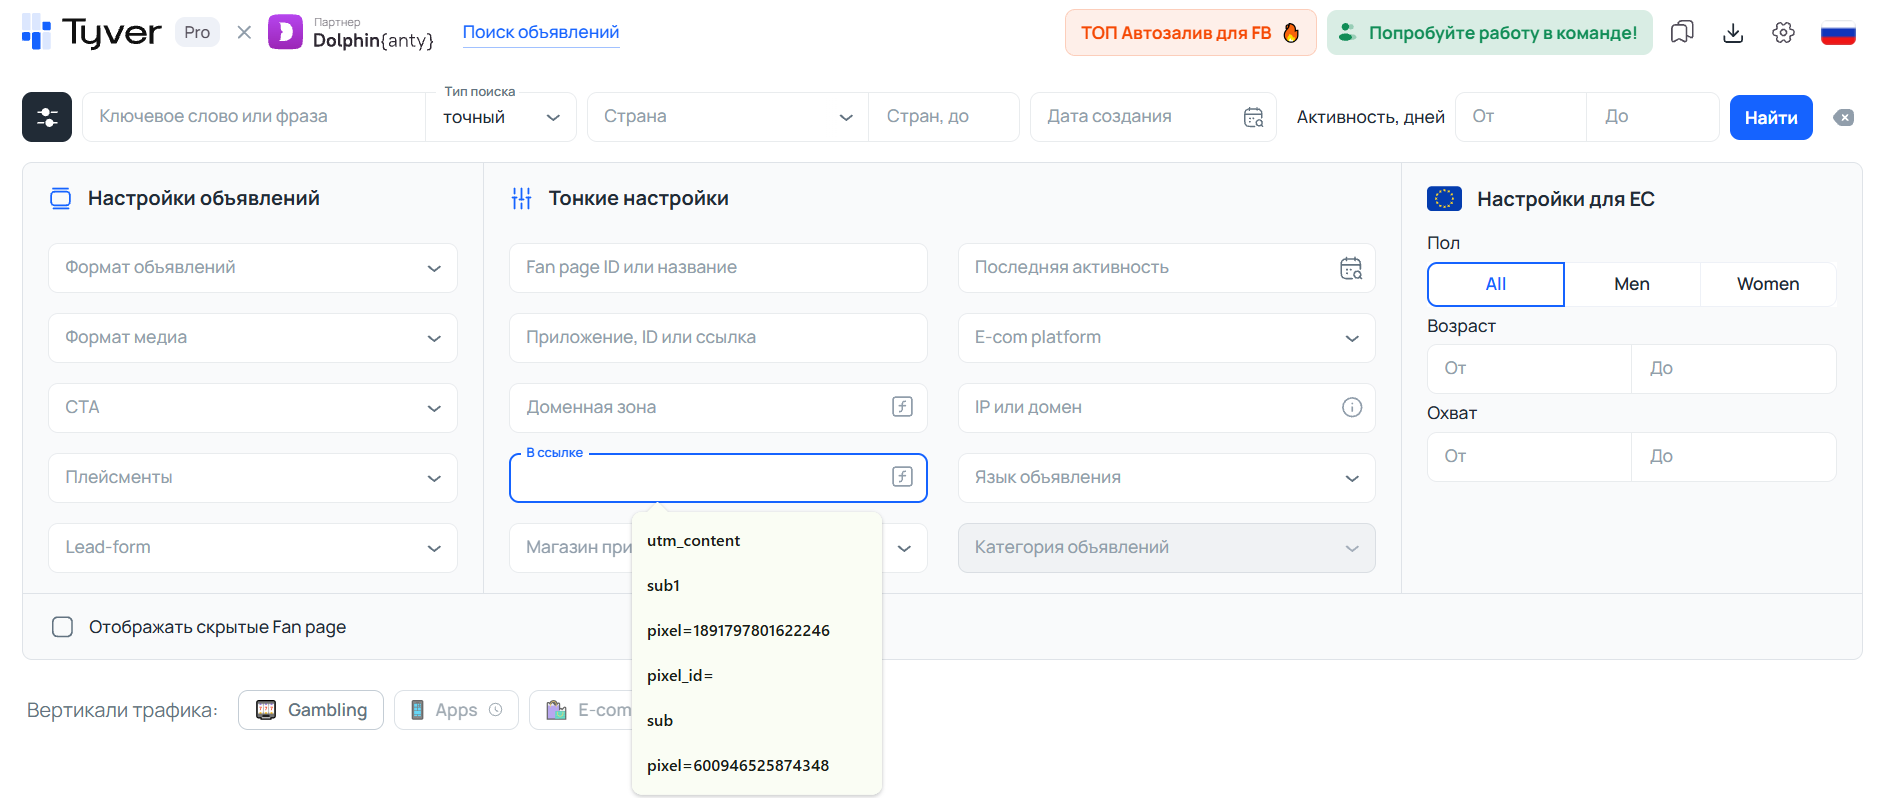
Task: Choose pixel_id= suggestion
Action: 757,676
